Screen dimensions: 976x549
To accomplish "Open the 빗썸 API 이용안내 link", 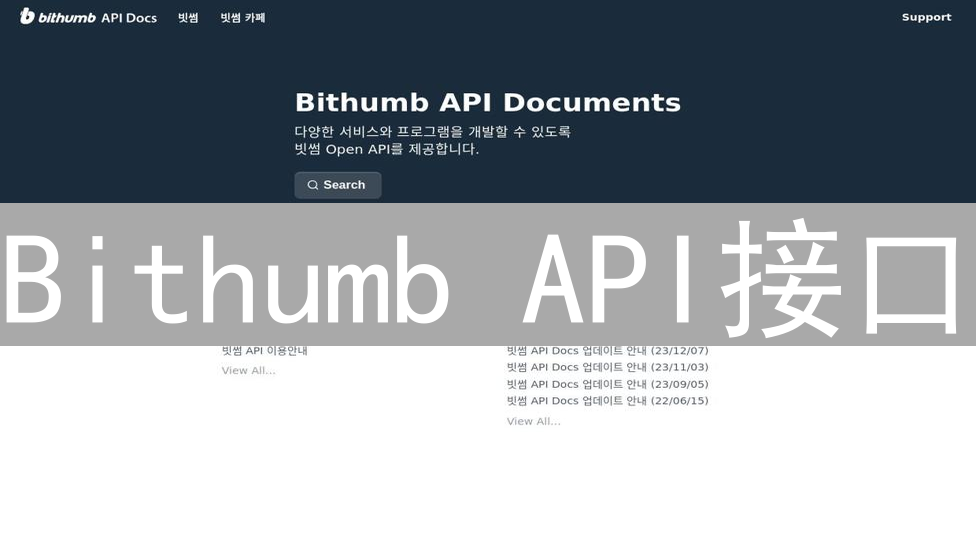I will pos(265,350).
